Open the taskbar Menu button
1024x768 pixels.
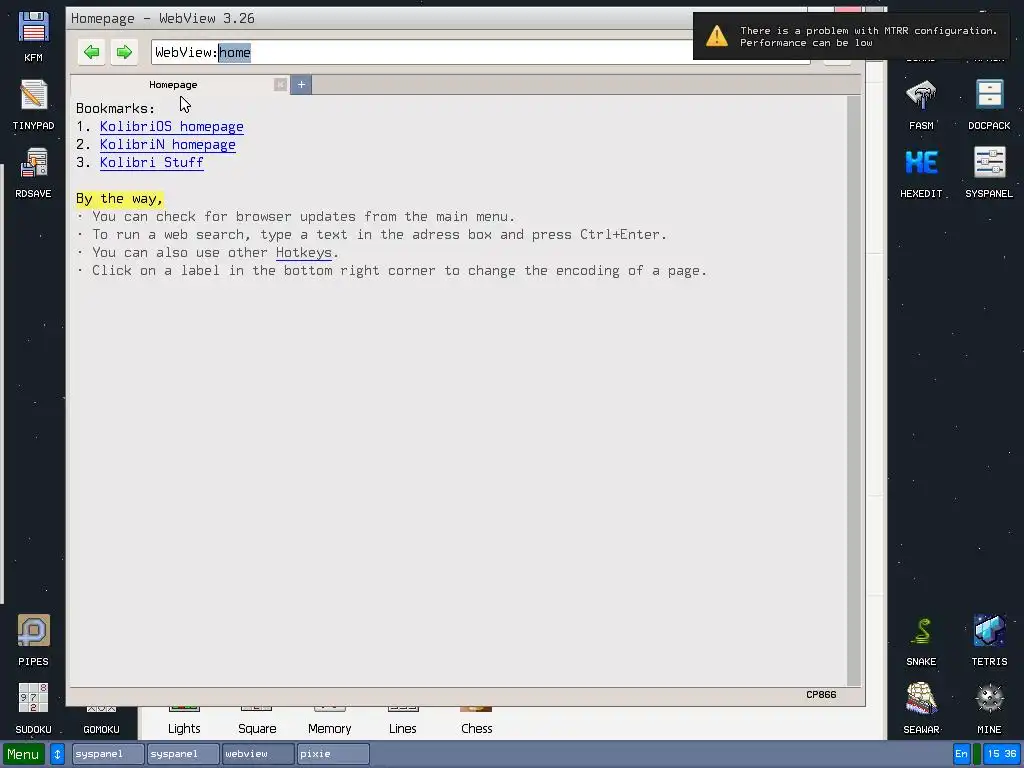(24, 754)
